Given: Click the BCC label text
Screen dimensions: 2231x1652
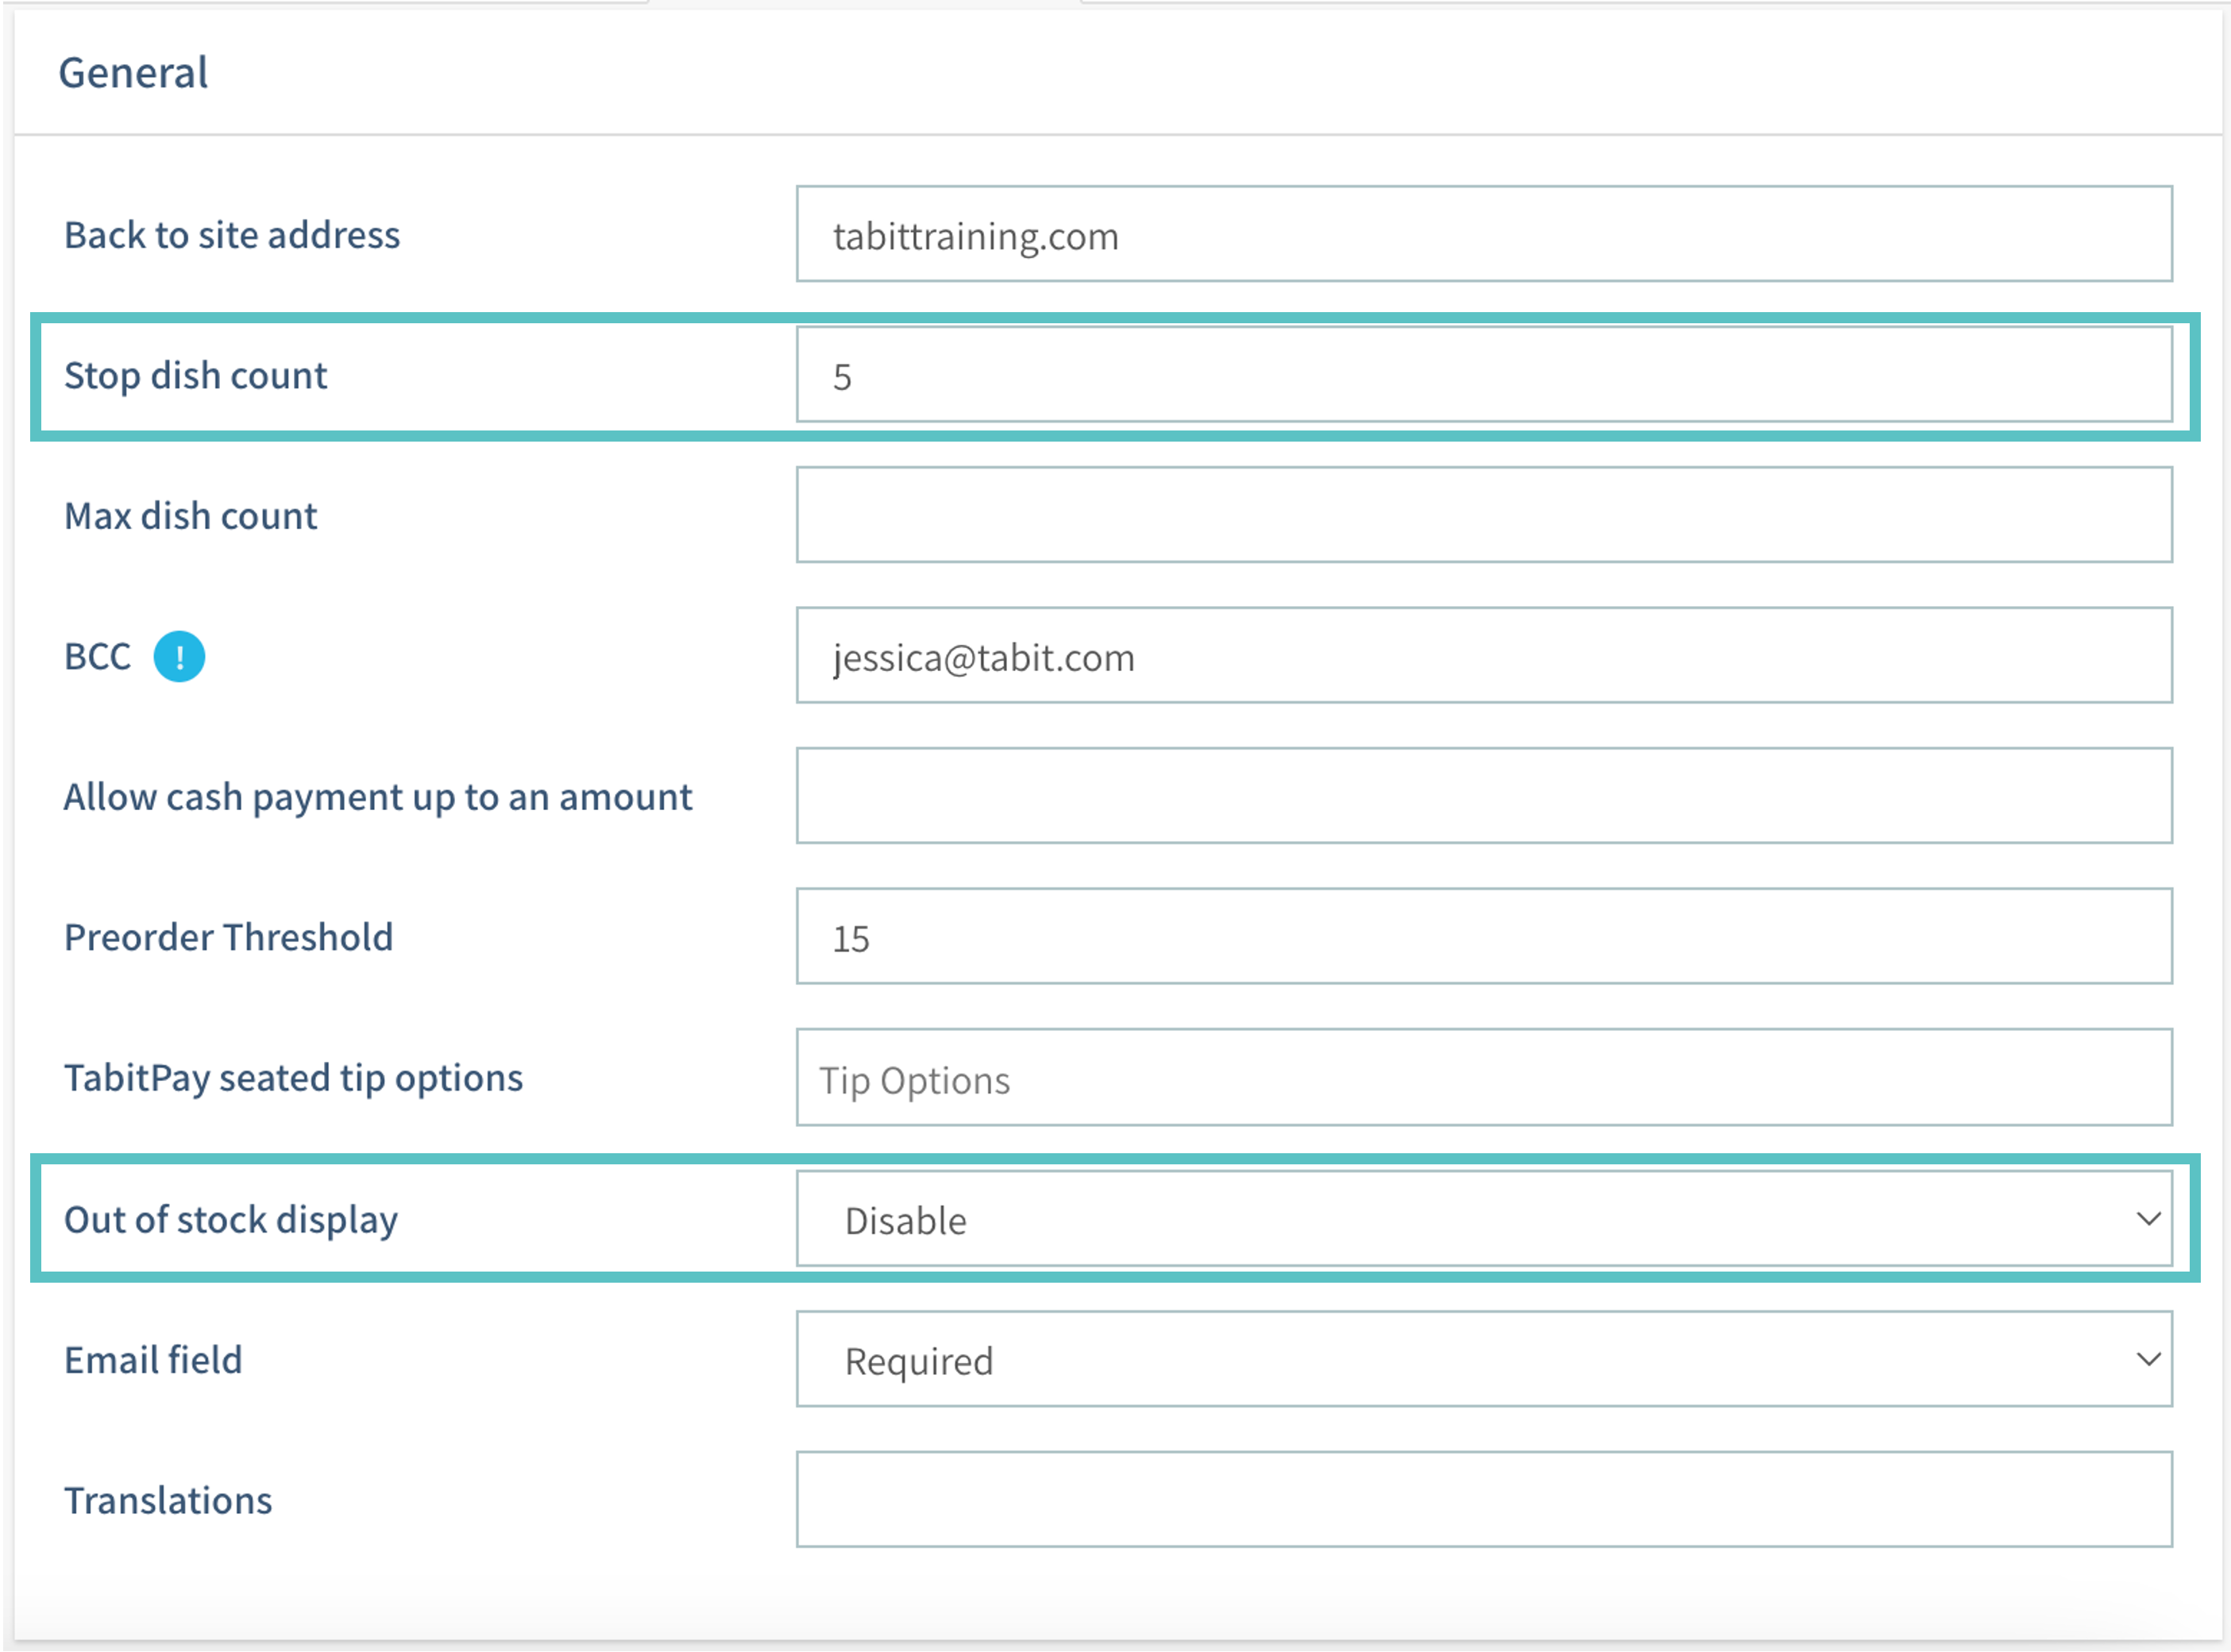Looking at the screenshot, I should (97, 657).
